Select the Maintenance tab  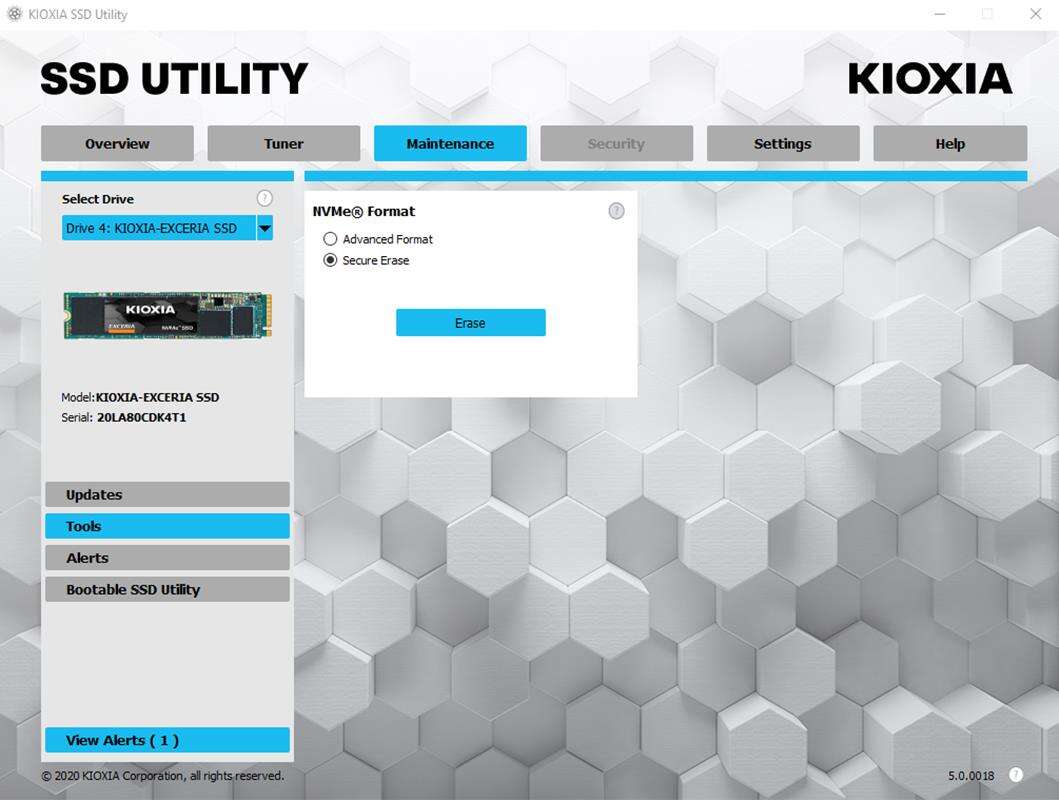pyautogui.click(x=450, y=144)
